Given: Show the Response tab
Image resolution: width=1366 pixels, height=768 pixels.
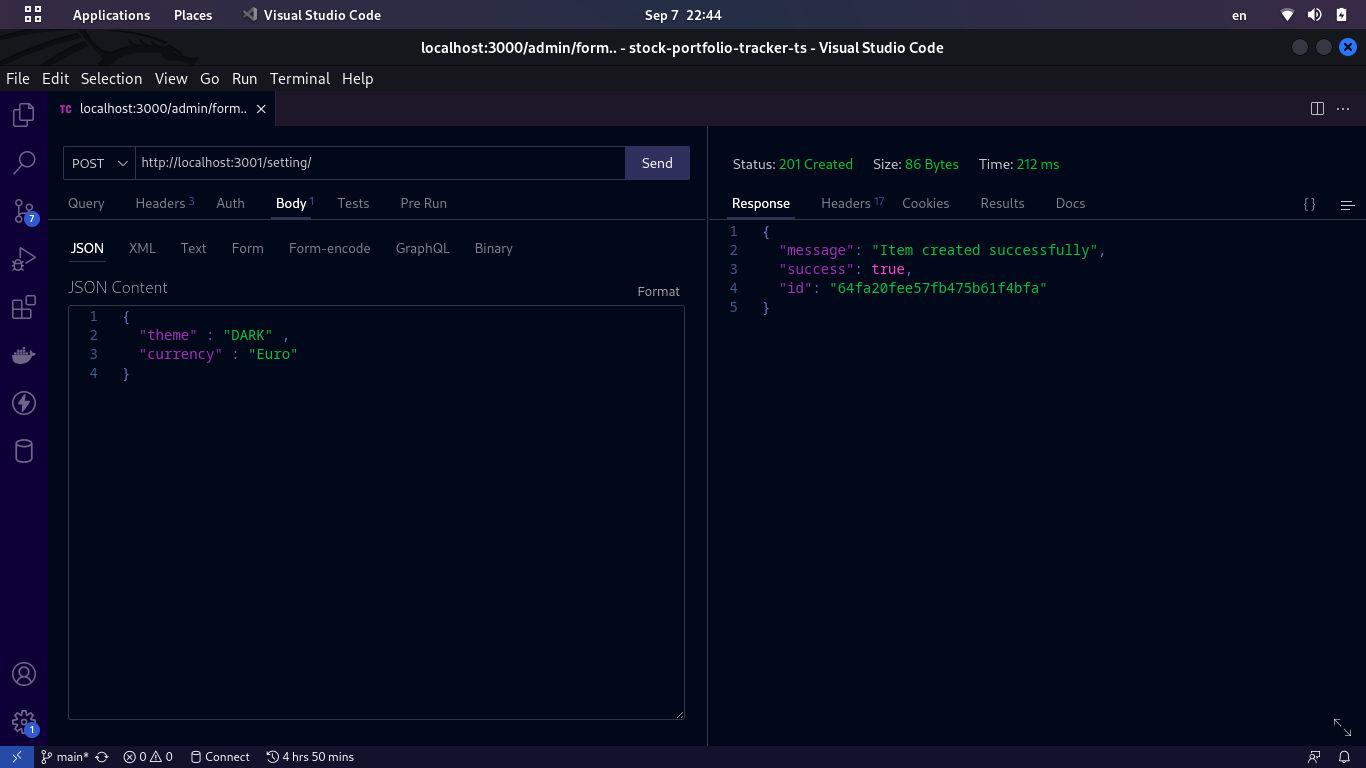Looking at the screenshot, I should (760, 203).
